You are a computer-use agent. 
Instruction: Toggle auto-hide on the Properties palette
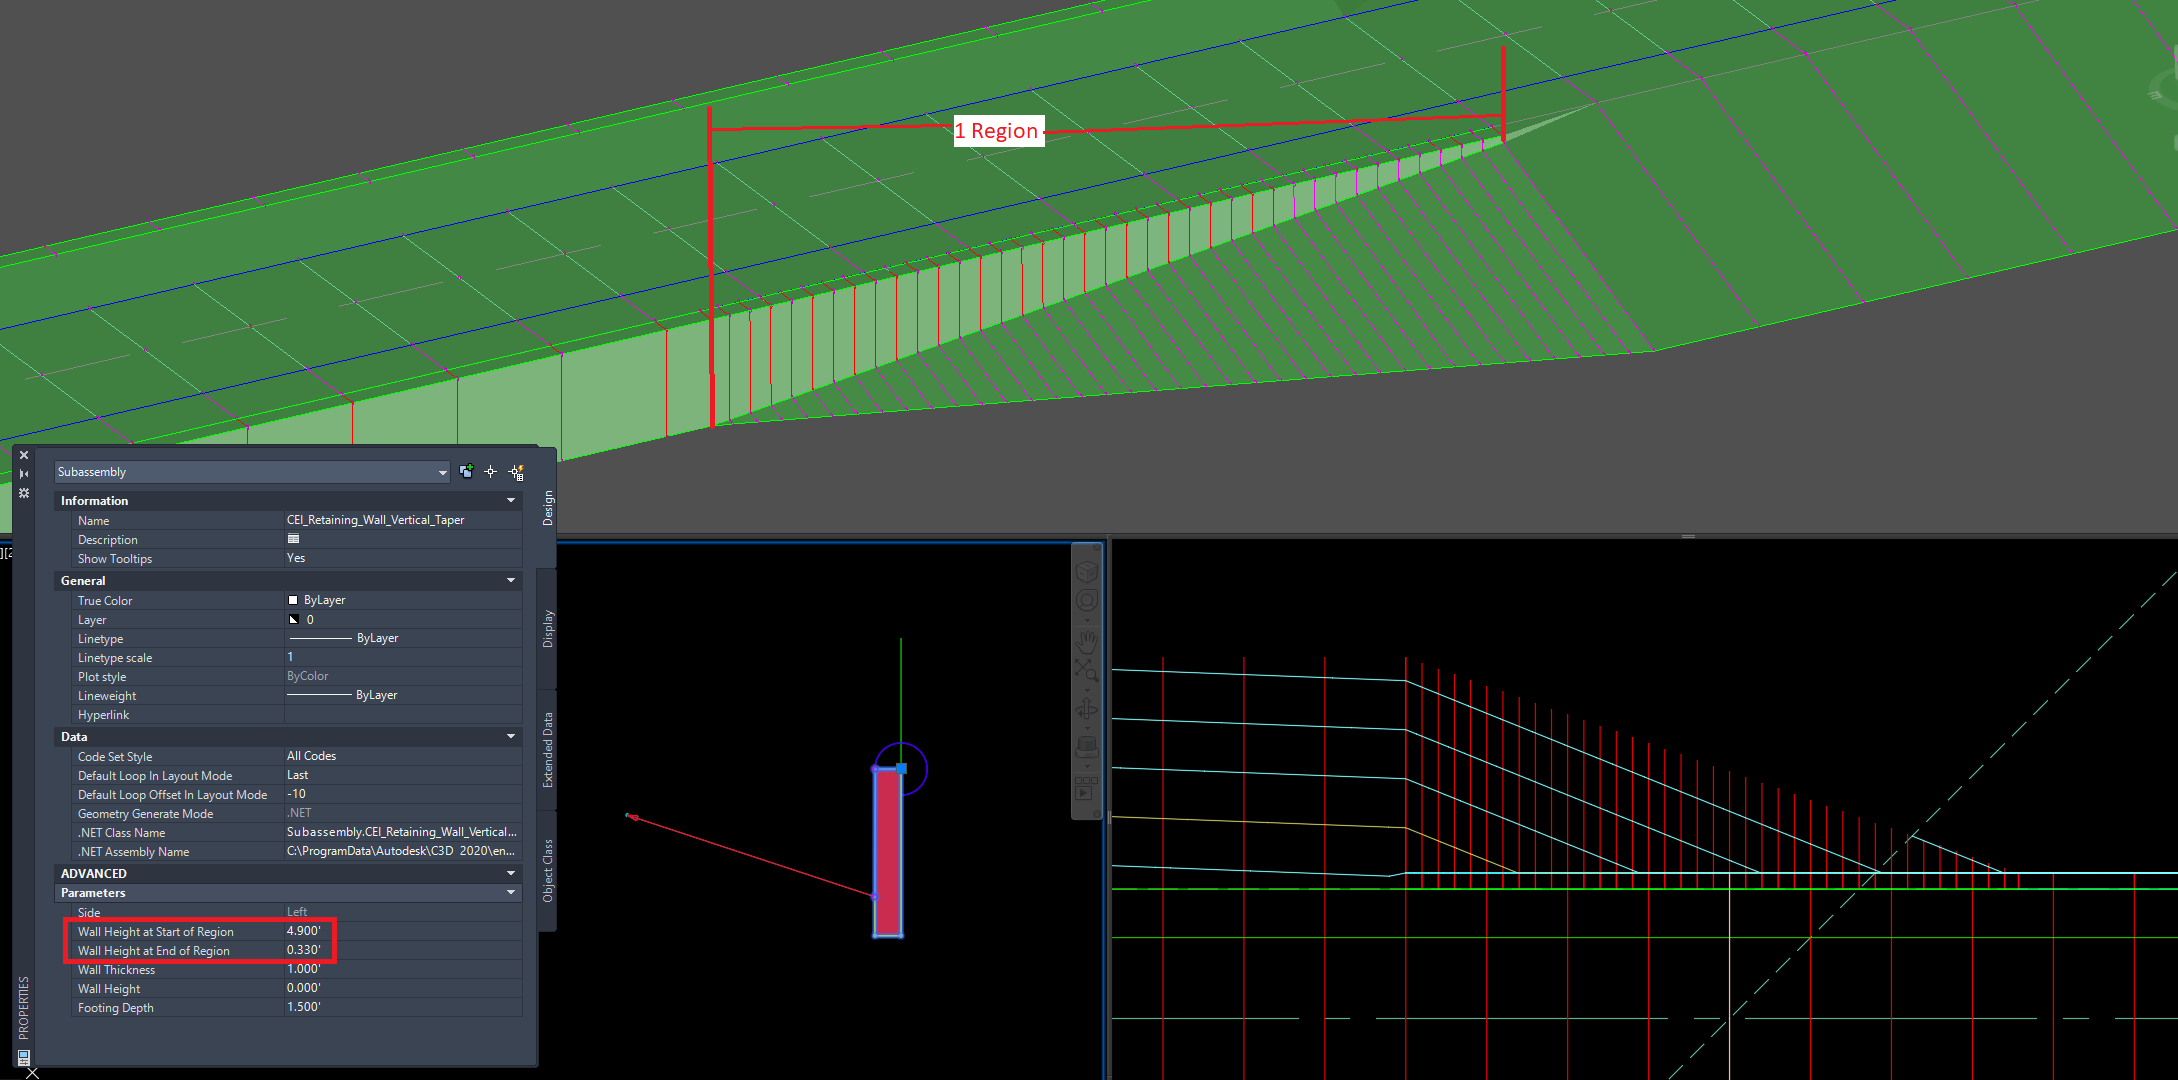[23, 473]
